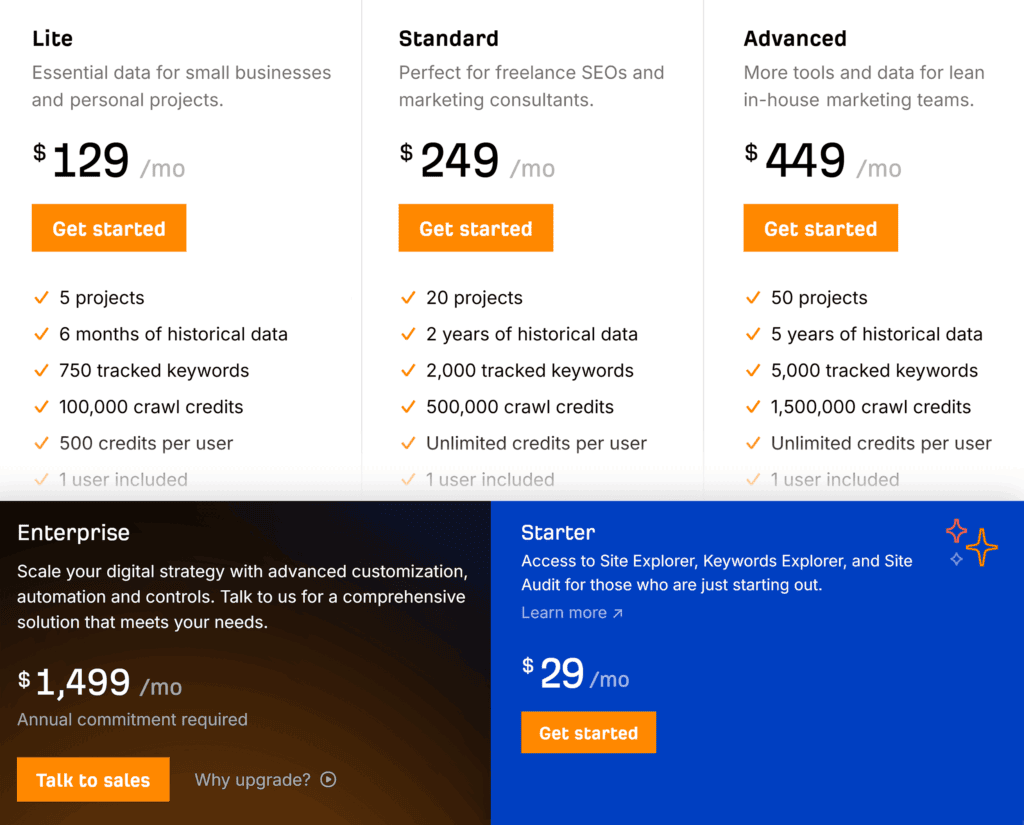Click Get started under the Lite plan
Image resolution: width=1024 pixels, height=825 pixels.
(108, 228)
